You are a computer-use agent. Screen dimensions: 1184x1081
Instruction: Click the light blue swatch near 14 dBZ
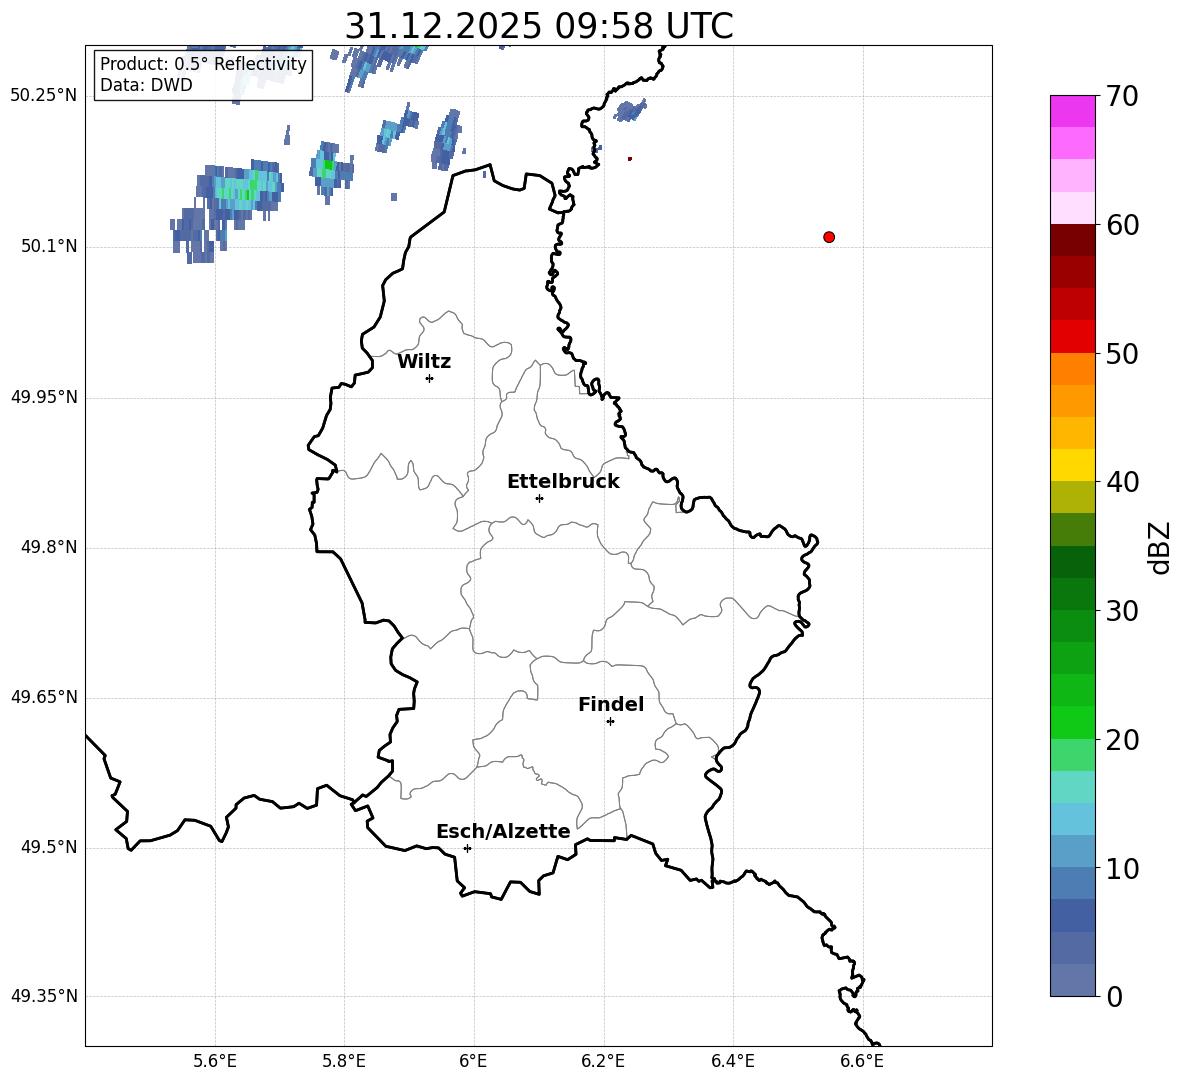coord(1072,819)
